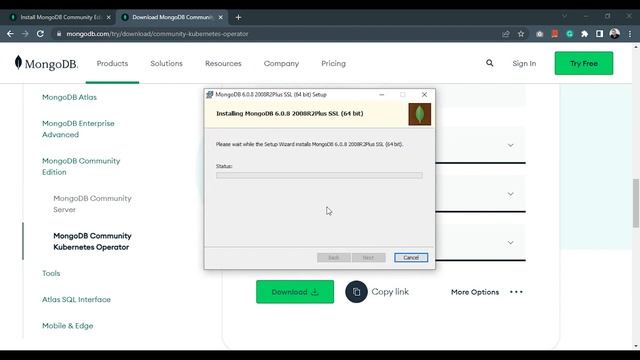Close the MongoDB Setup dialog
The height and width of the screenshot is (360, 640).
point(424,95)
